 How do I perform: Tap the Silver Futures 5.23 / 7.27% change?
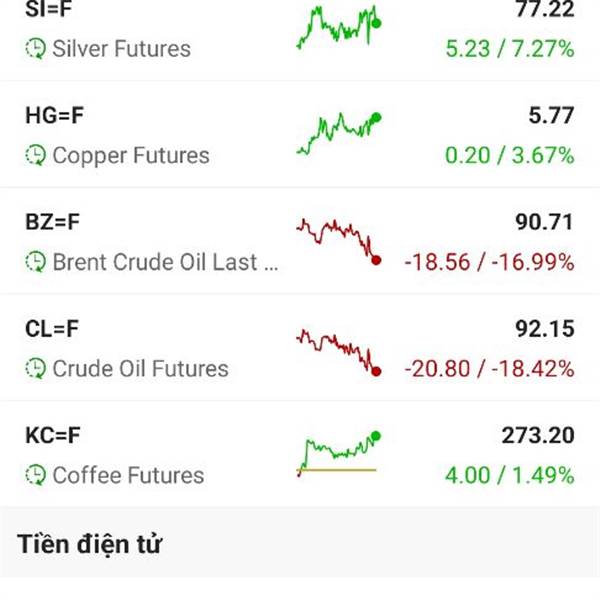click(x=510, y=48)
